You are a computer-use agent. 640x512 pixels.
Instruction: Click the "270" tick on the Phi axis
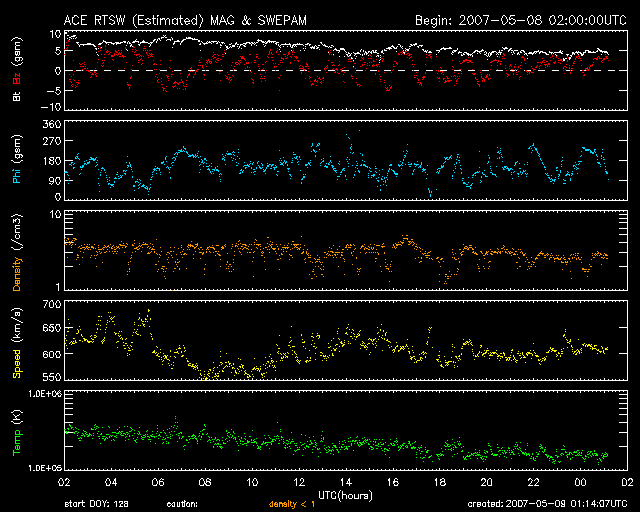(52, 141)
